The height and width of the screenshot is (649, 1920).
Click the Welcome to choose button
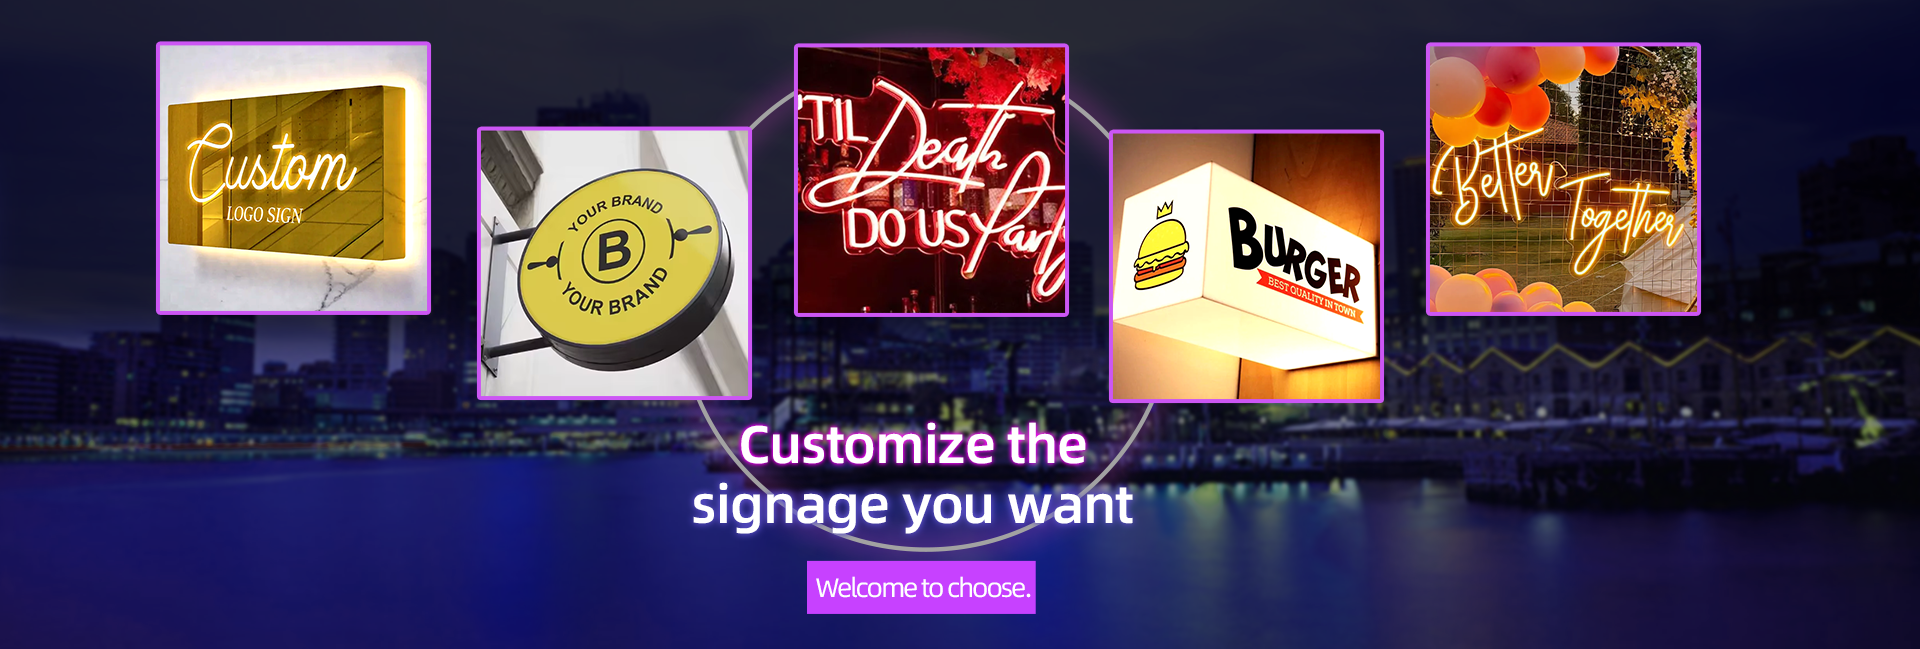921,587
